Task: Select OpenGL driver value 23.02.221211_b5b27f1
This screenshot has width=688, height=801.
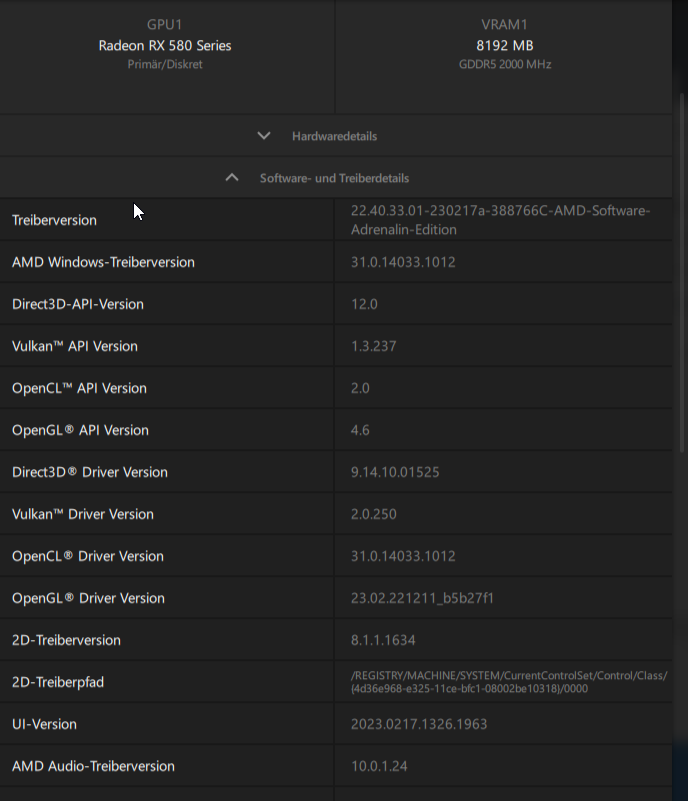Action: point(422,598)
